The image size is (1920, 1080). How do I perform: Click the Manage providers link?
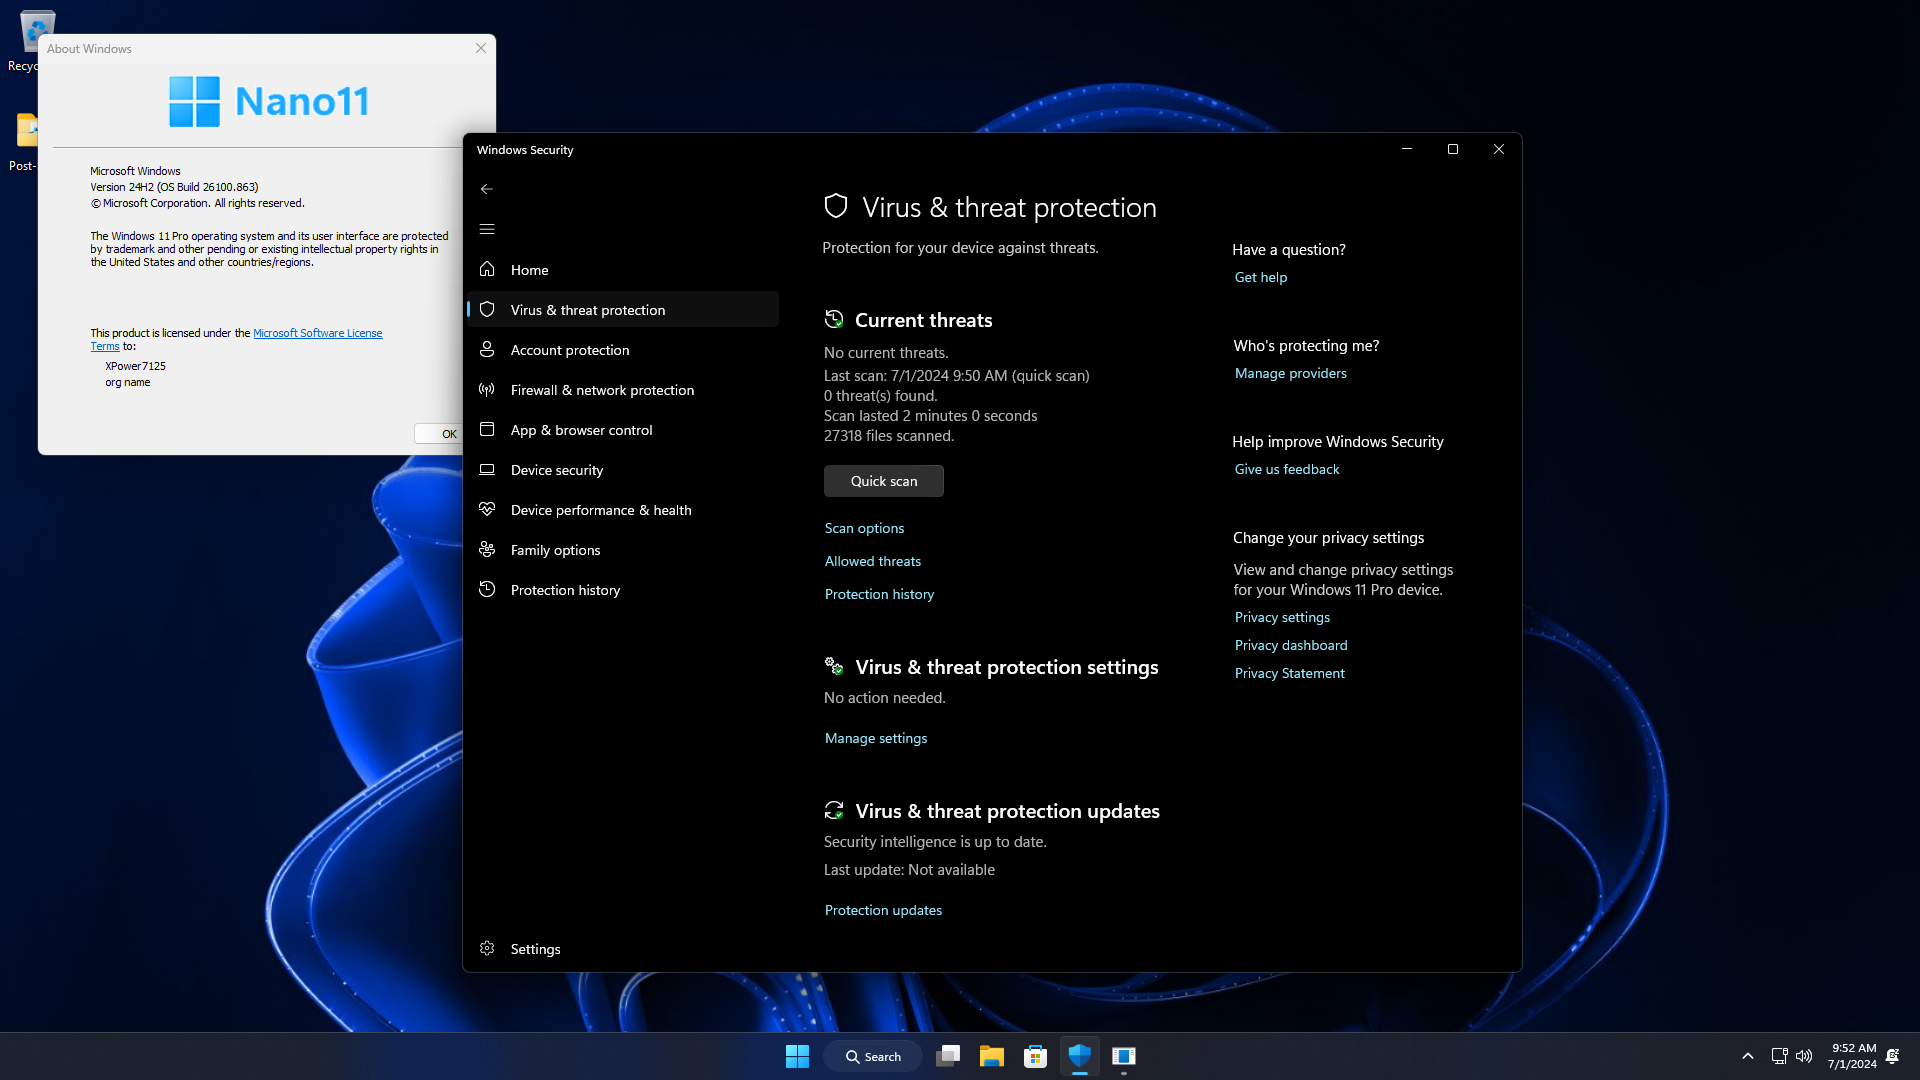pyautogui.click(x=1290, y=373)
